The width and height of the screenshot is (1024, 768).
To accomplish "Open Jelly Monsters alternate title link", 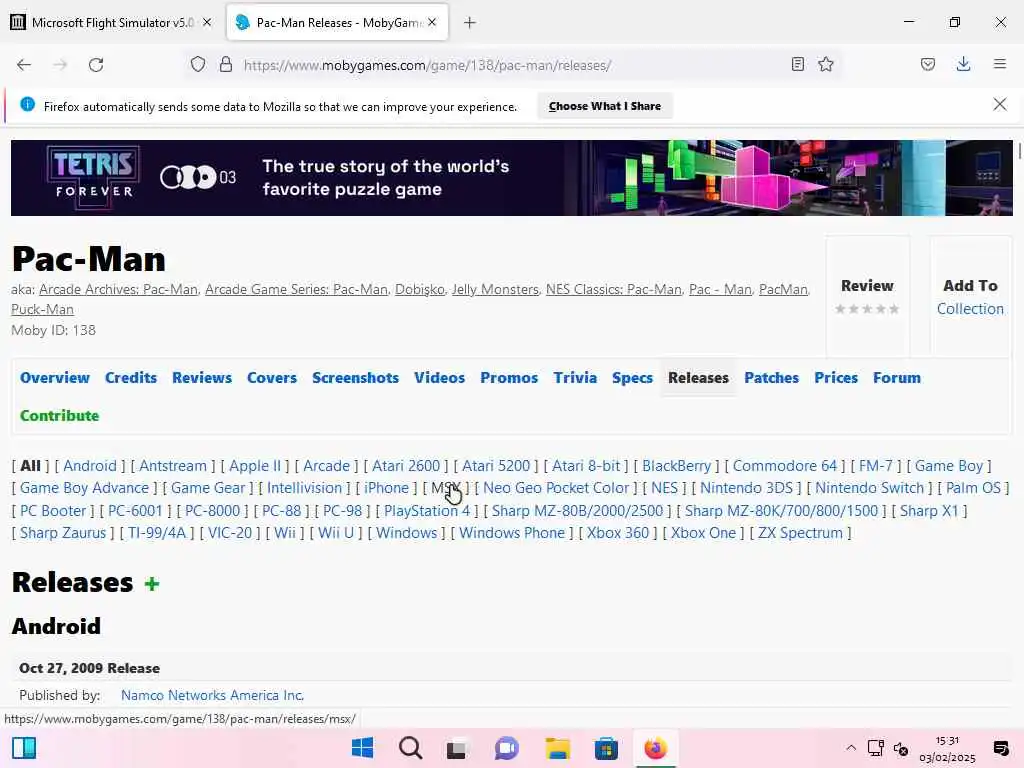I will tap(495, 289).
